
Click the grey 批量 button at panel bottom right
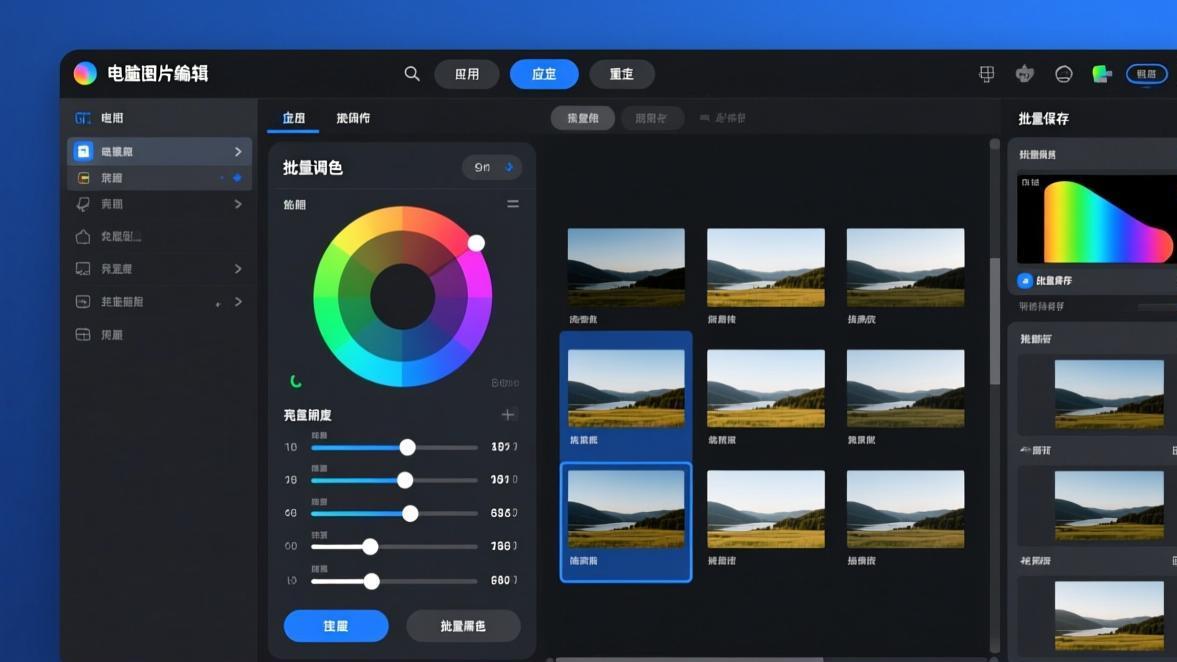[x=463, y=626]
